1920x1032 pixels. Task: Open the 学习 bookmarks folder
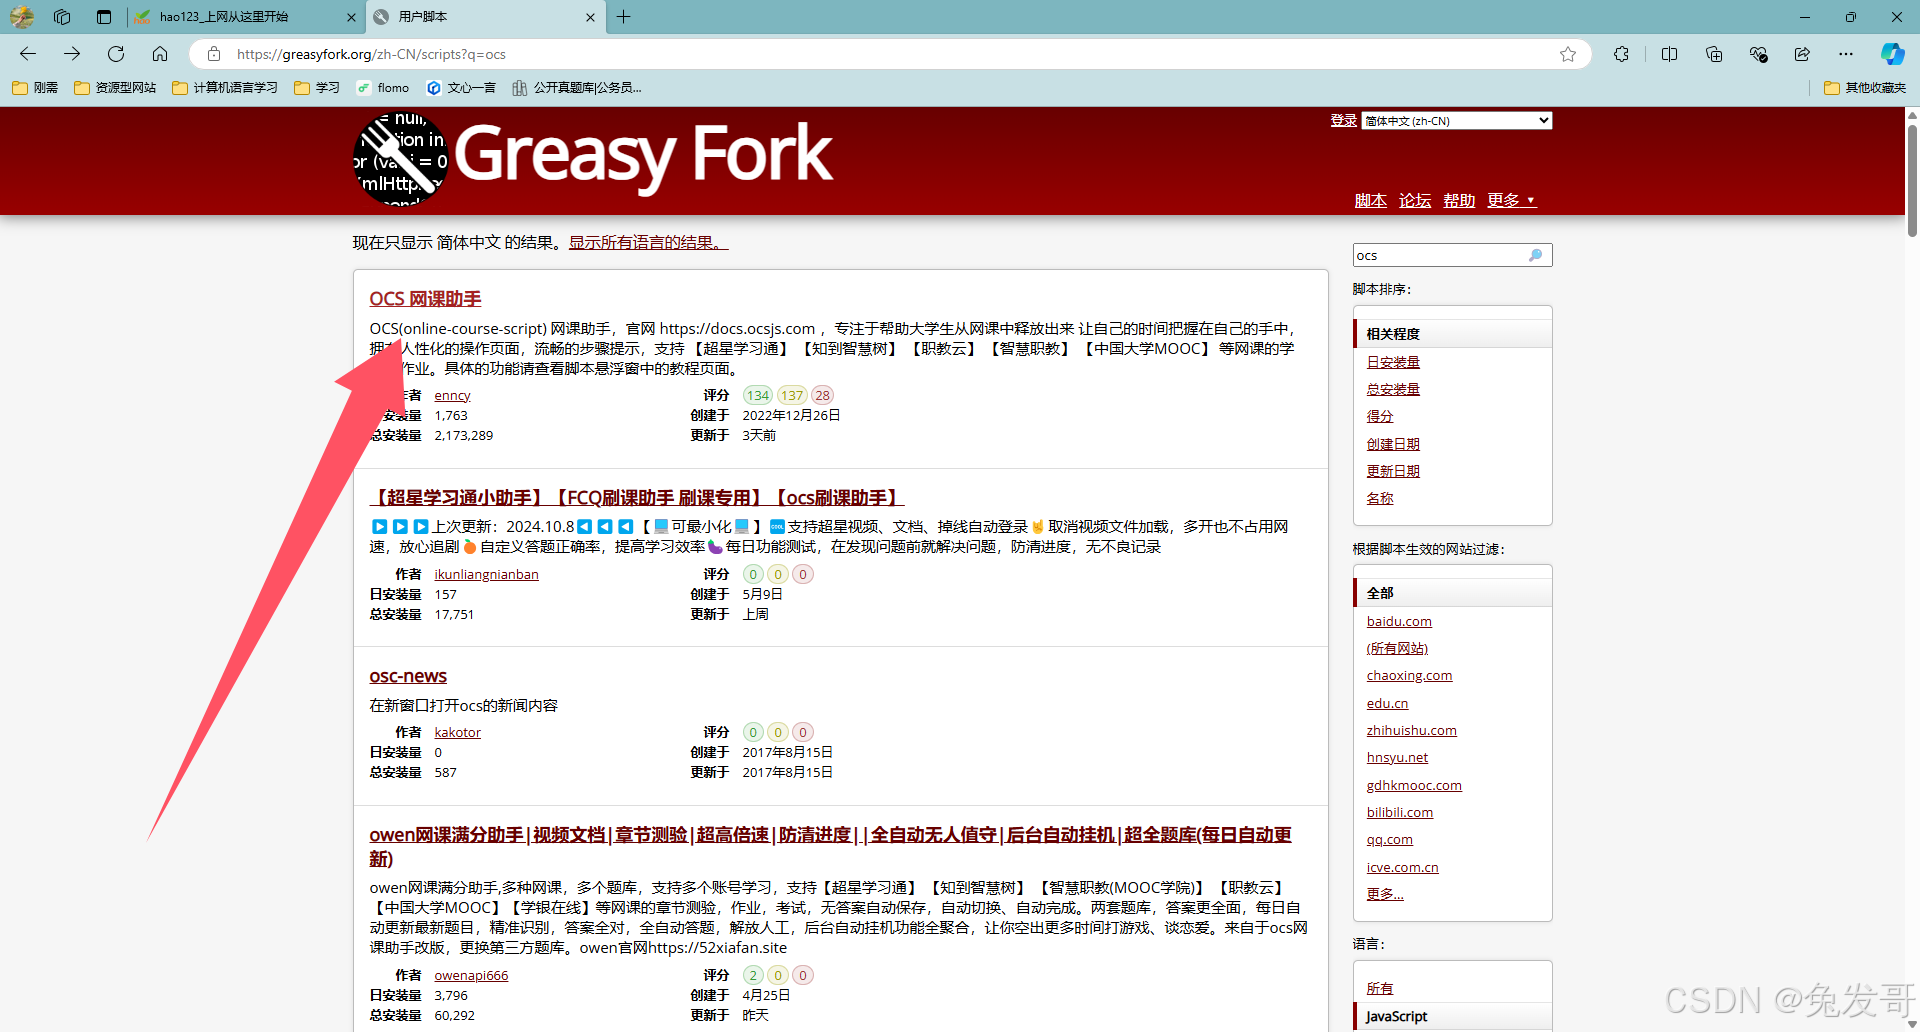(317, 88)
